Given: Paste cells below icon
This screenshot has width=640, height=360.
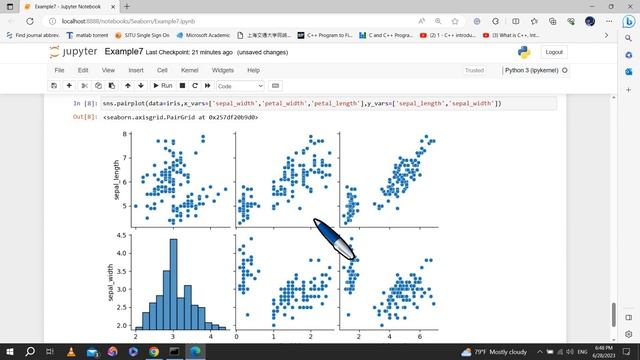Looking at the screenshot, I should tap(112, 86).
